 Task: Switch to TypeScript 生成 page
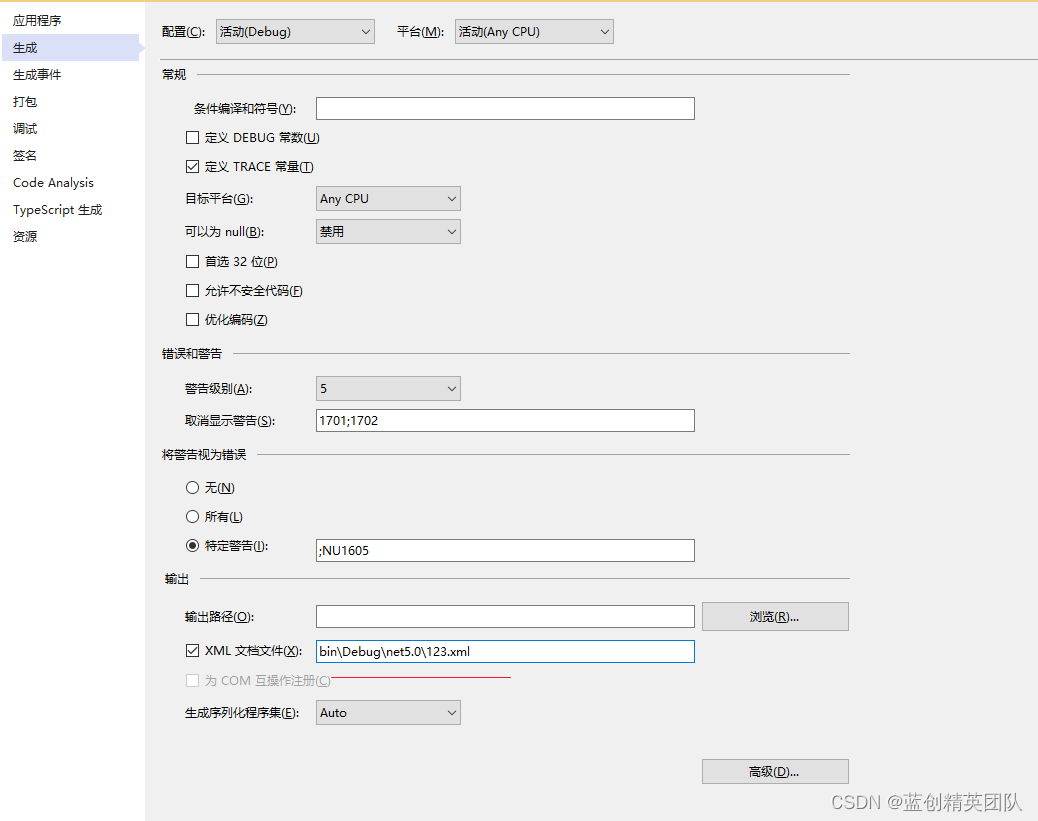click(x=58, y=210)
